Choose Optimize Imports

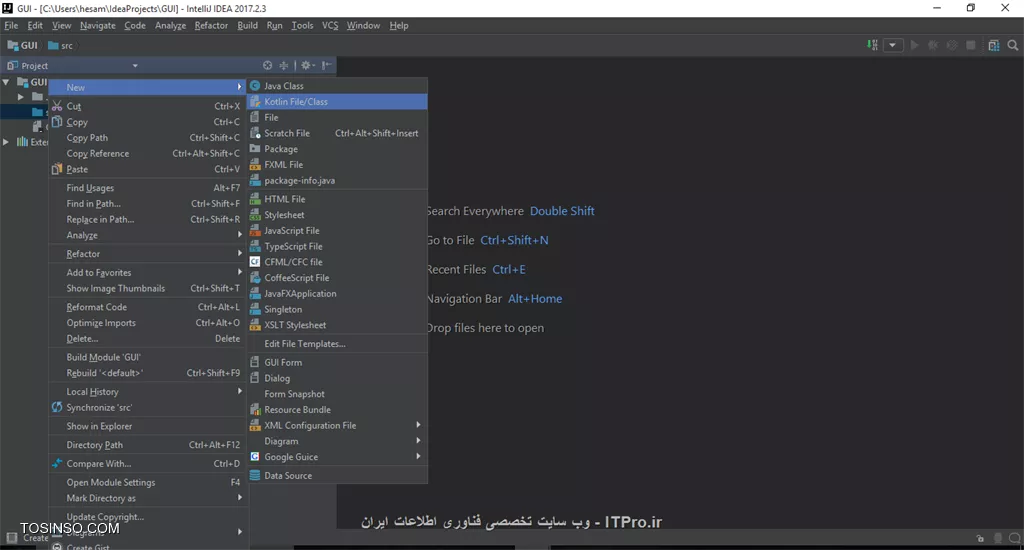click(x=147, y=323)
